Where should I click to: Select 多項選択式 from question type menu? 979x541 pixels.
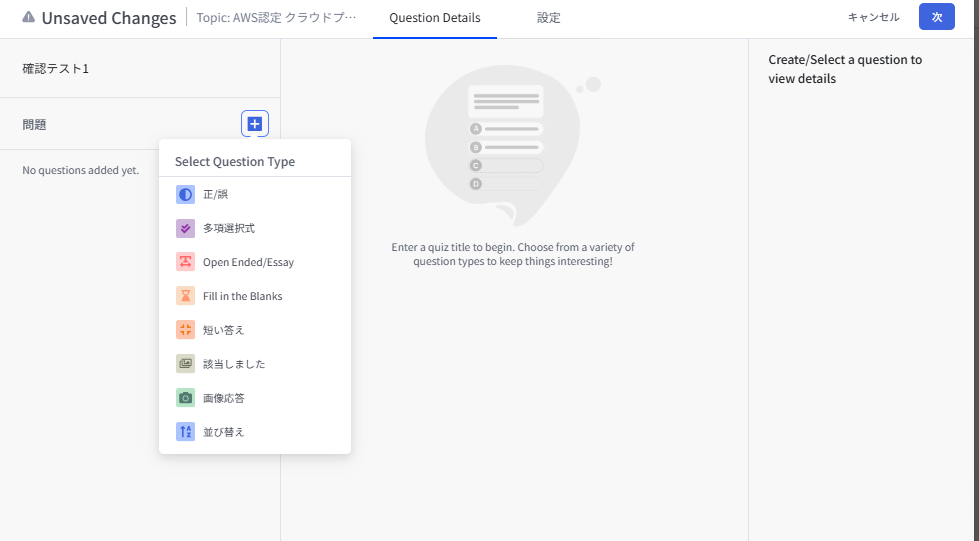click(x=229, y=228)
